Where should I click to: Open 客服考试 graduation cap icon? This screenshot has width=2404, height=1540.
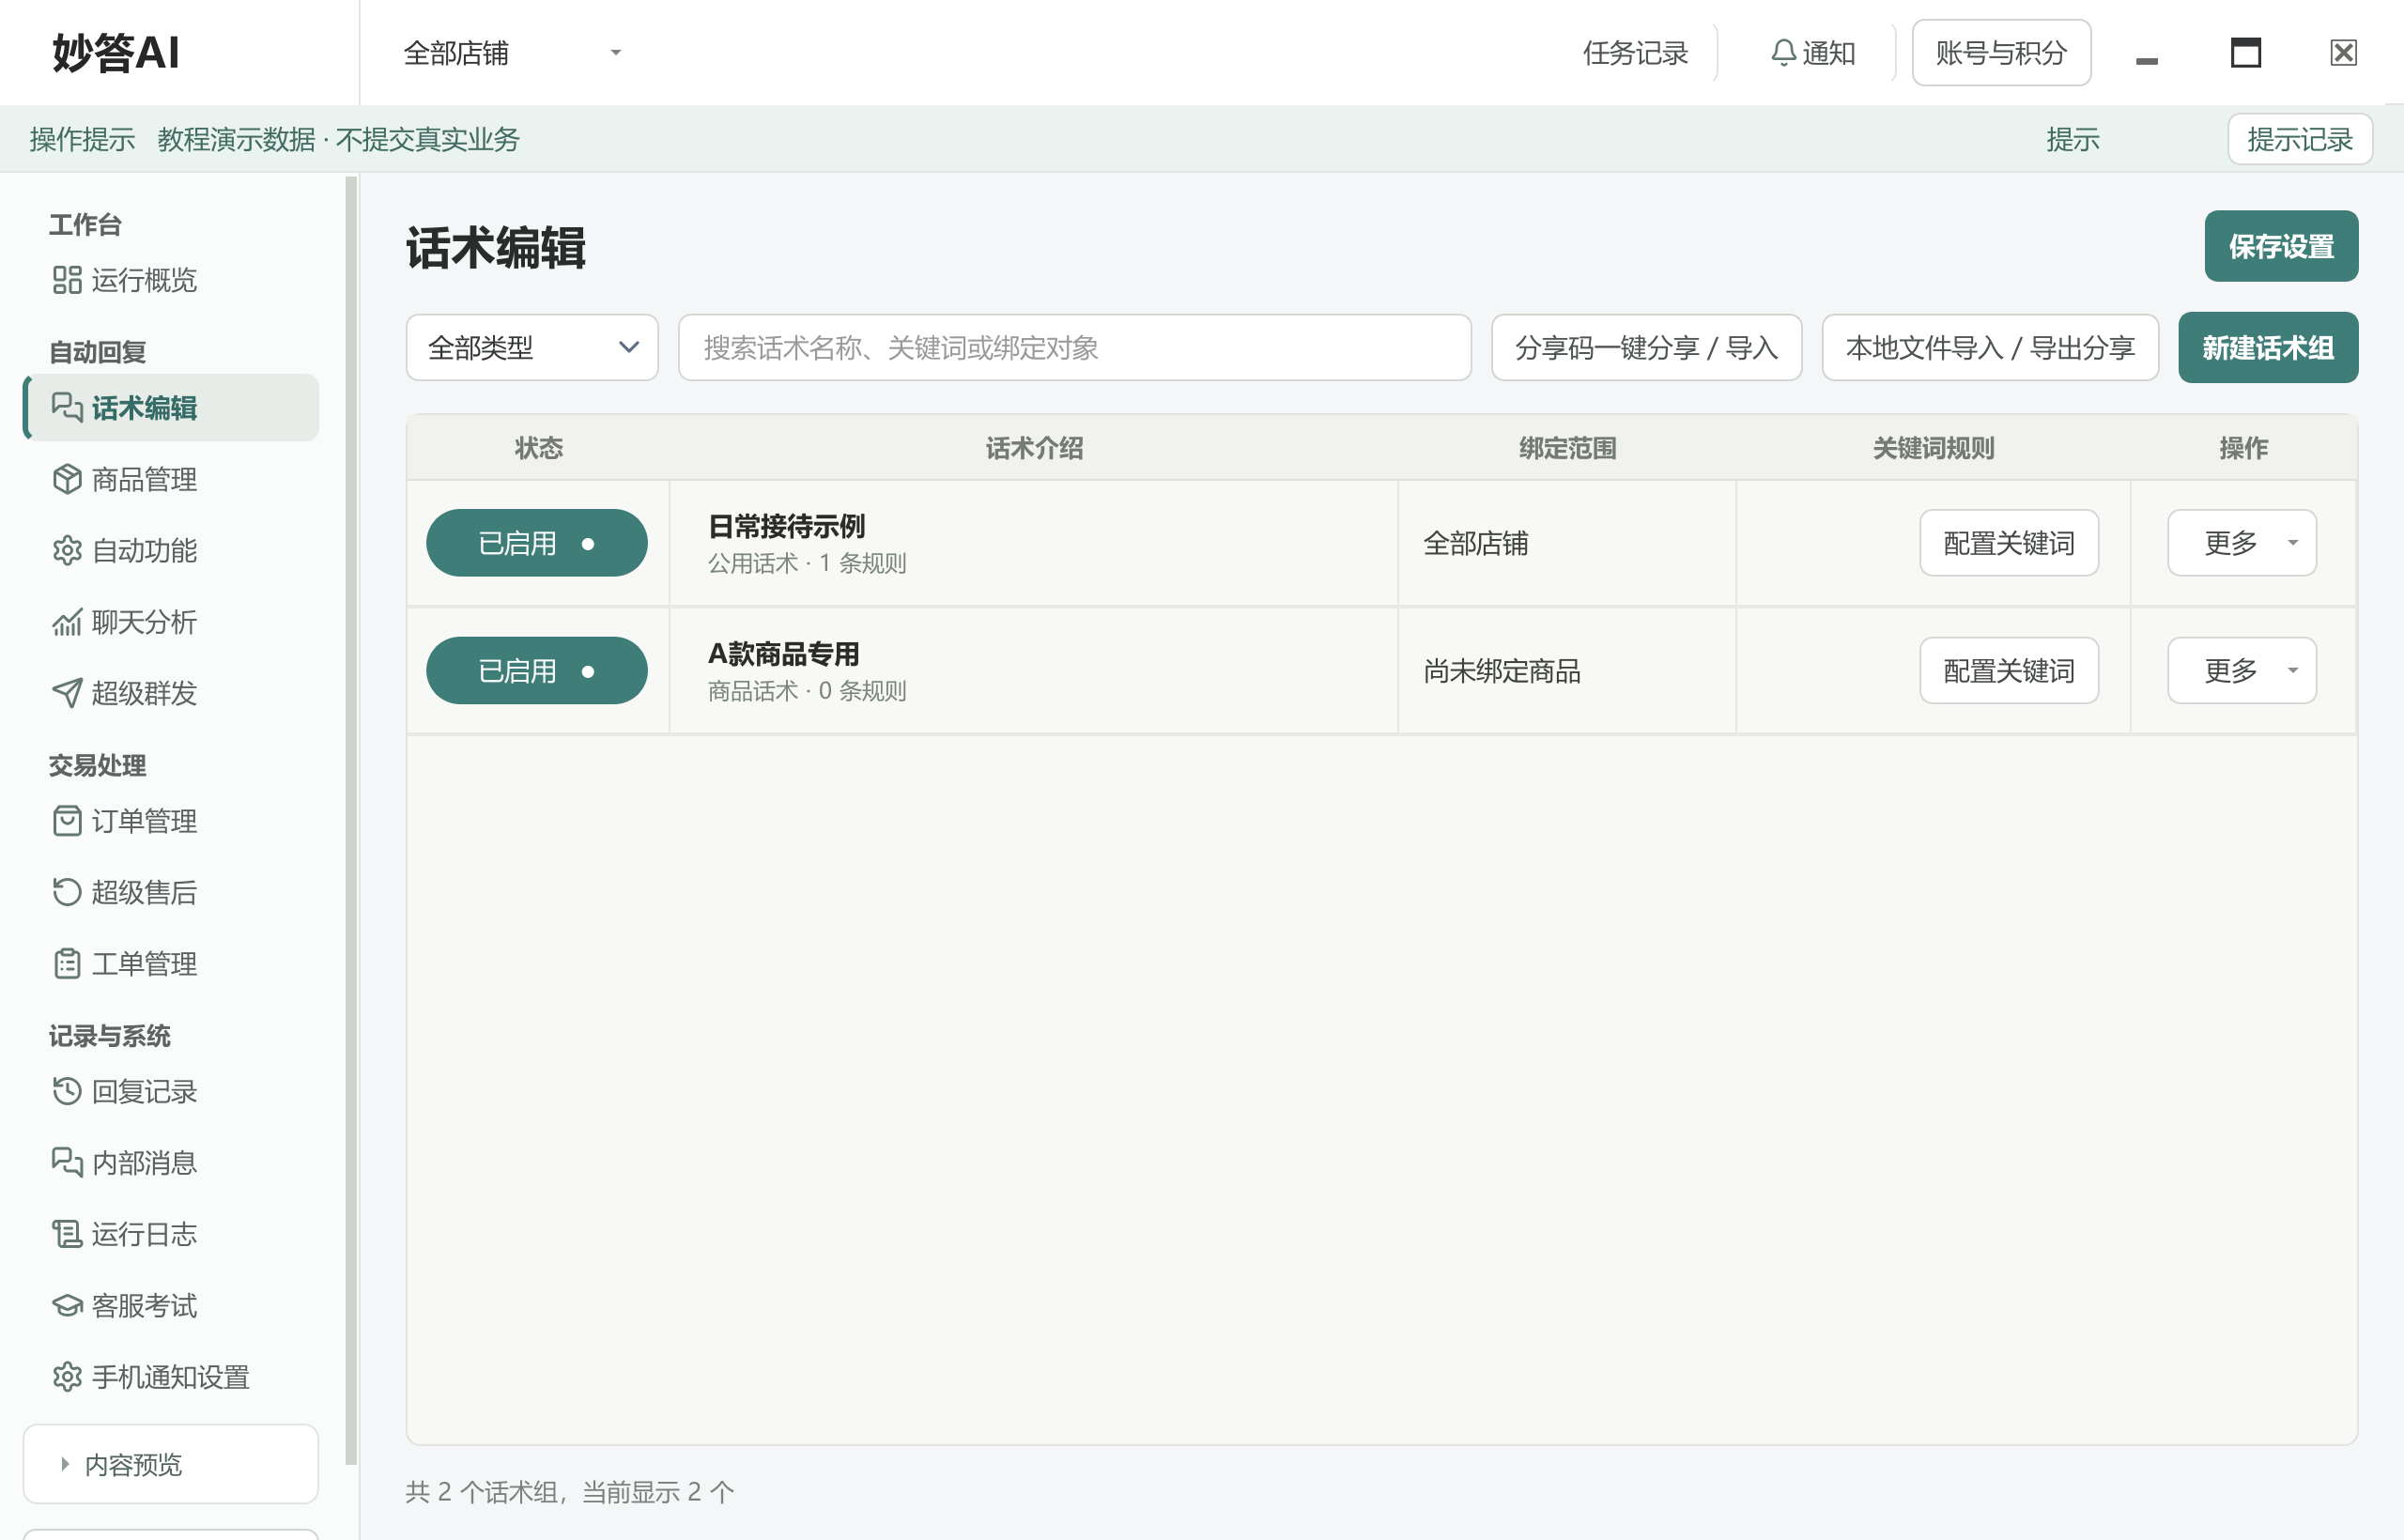pyautogui.click(x=67, y=1306)
